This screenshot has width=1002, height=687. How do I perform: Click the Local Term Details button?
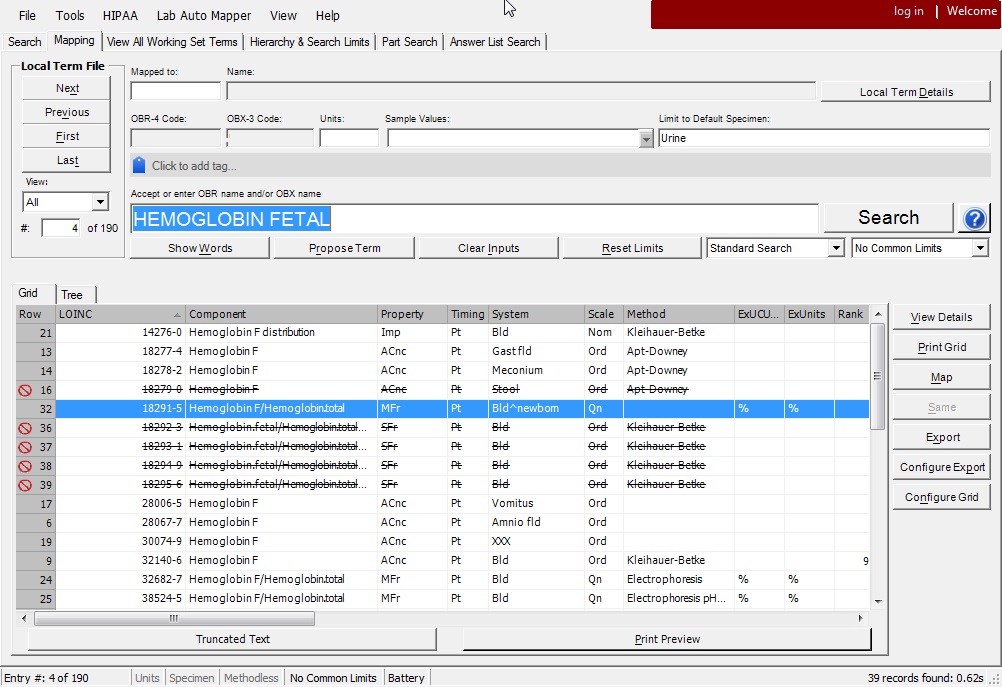tap(906, 92)
